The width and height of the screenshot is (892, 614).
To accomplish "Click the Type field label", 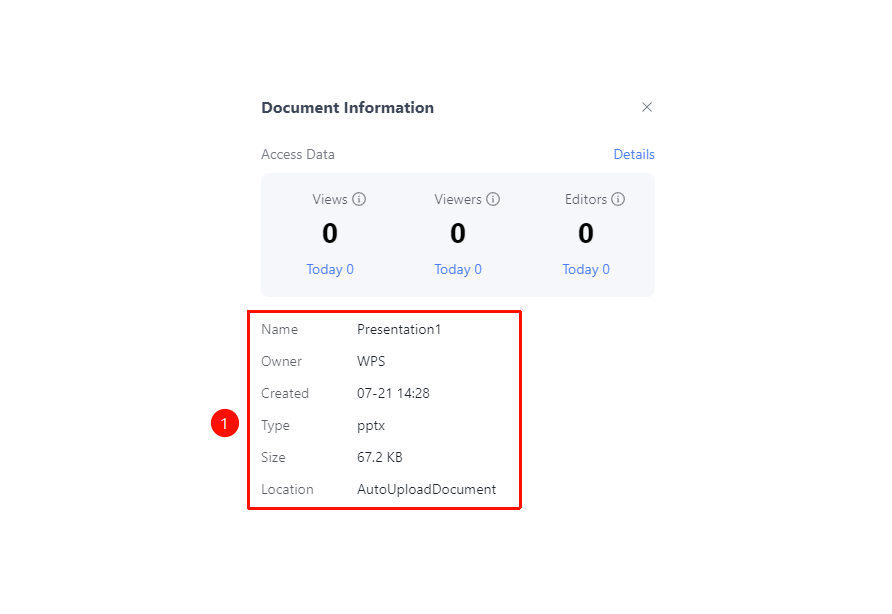I will click(275, 426).
